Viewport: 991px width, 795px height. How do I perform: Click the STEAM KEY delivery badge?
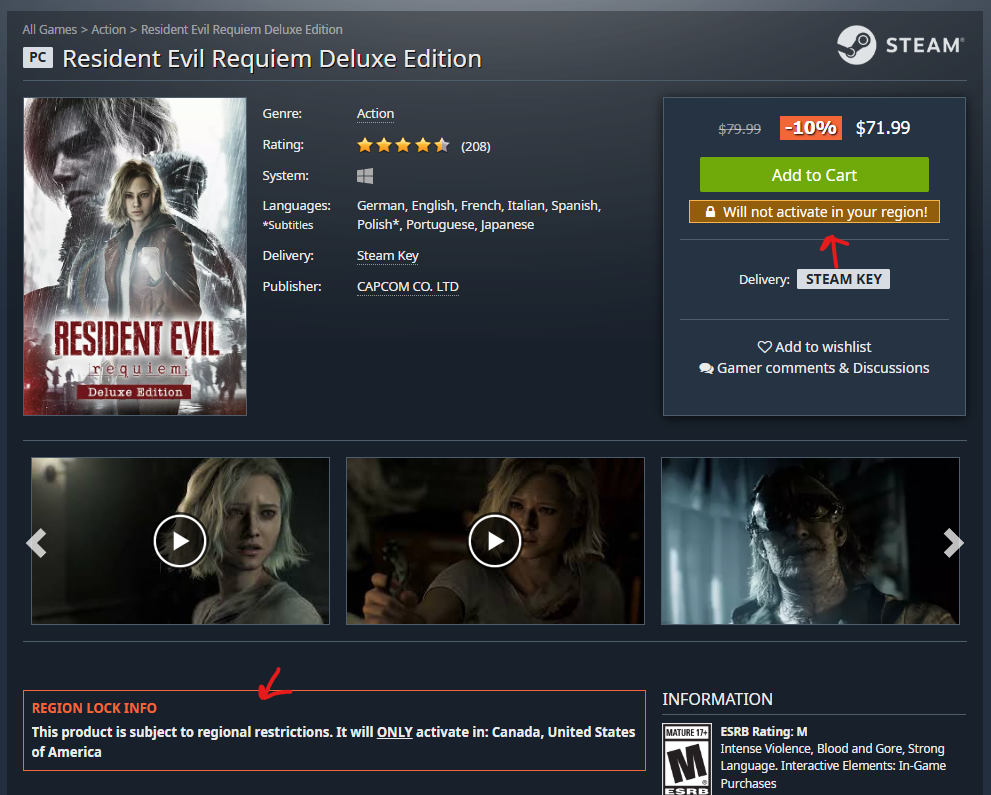tap(843, 279)
